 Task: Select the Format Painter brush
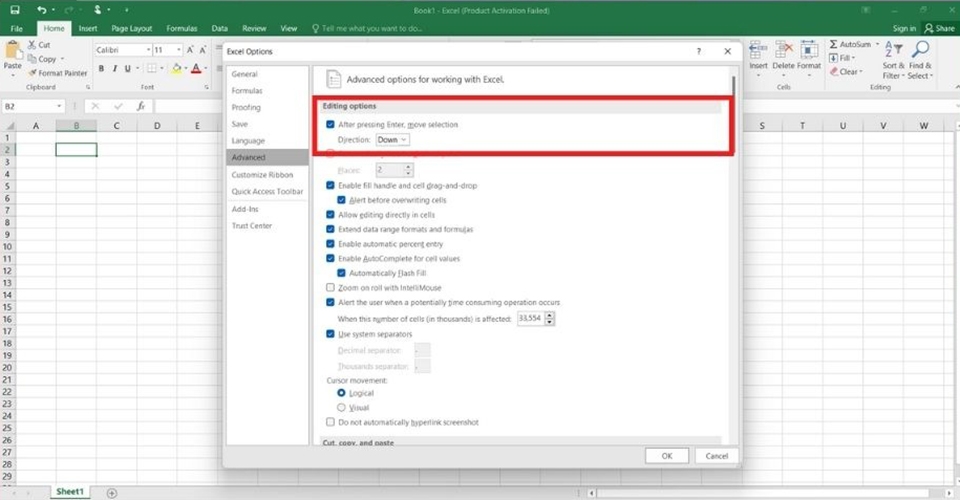tap(32, 73)
